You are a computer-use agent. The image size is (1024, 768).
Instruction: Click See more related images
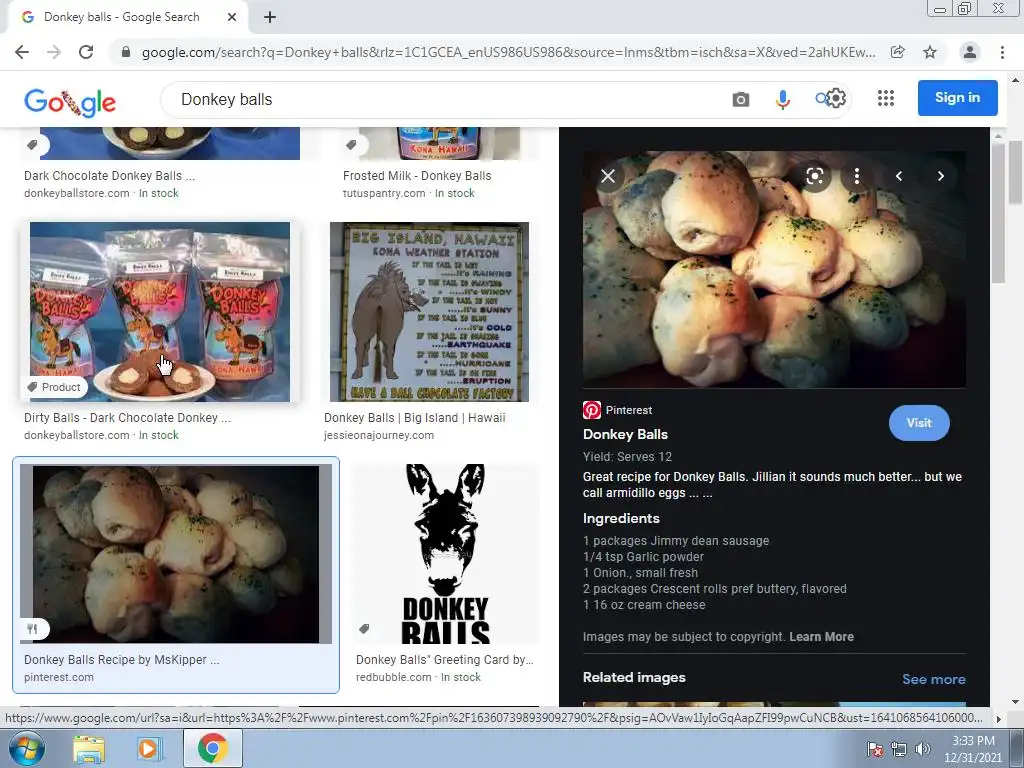click(933, 679)
